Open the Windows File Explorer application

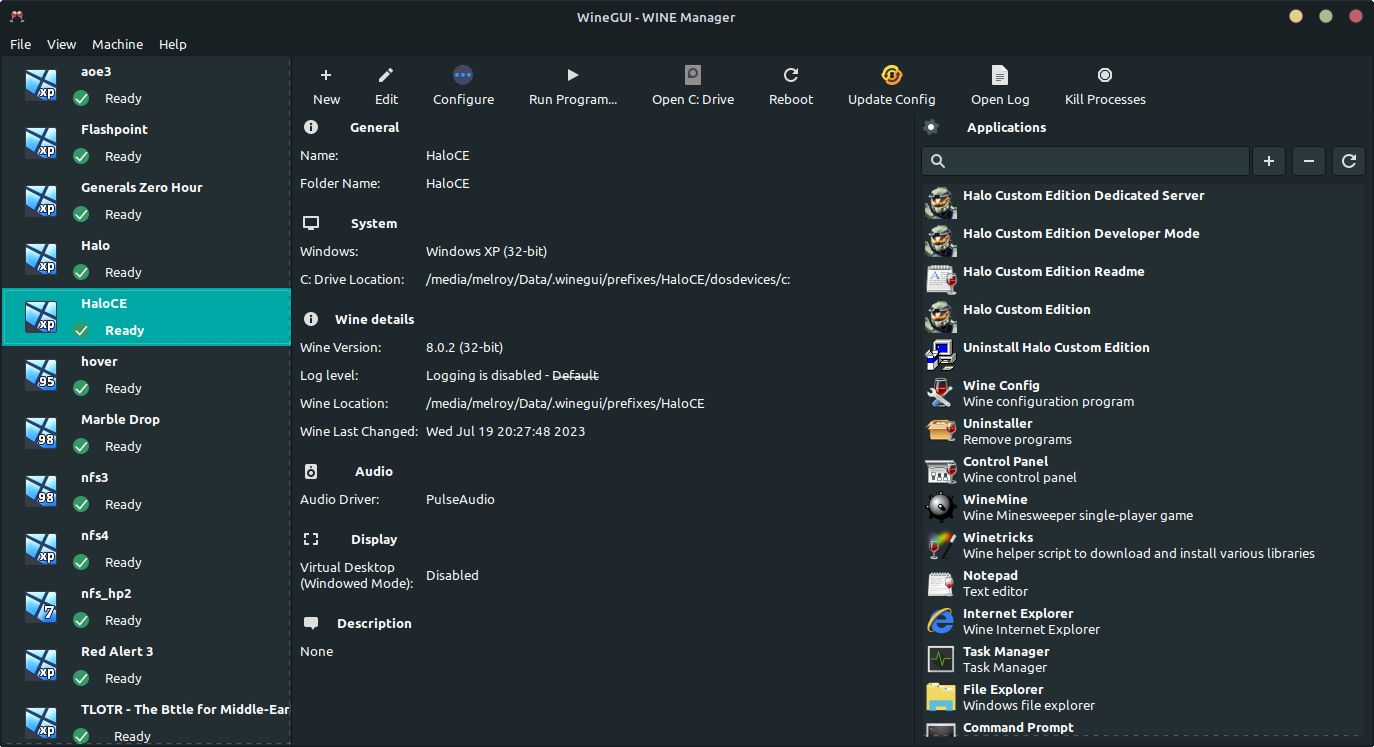coord(1144,697)
